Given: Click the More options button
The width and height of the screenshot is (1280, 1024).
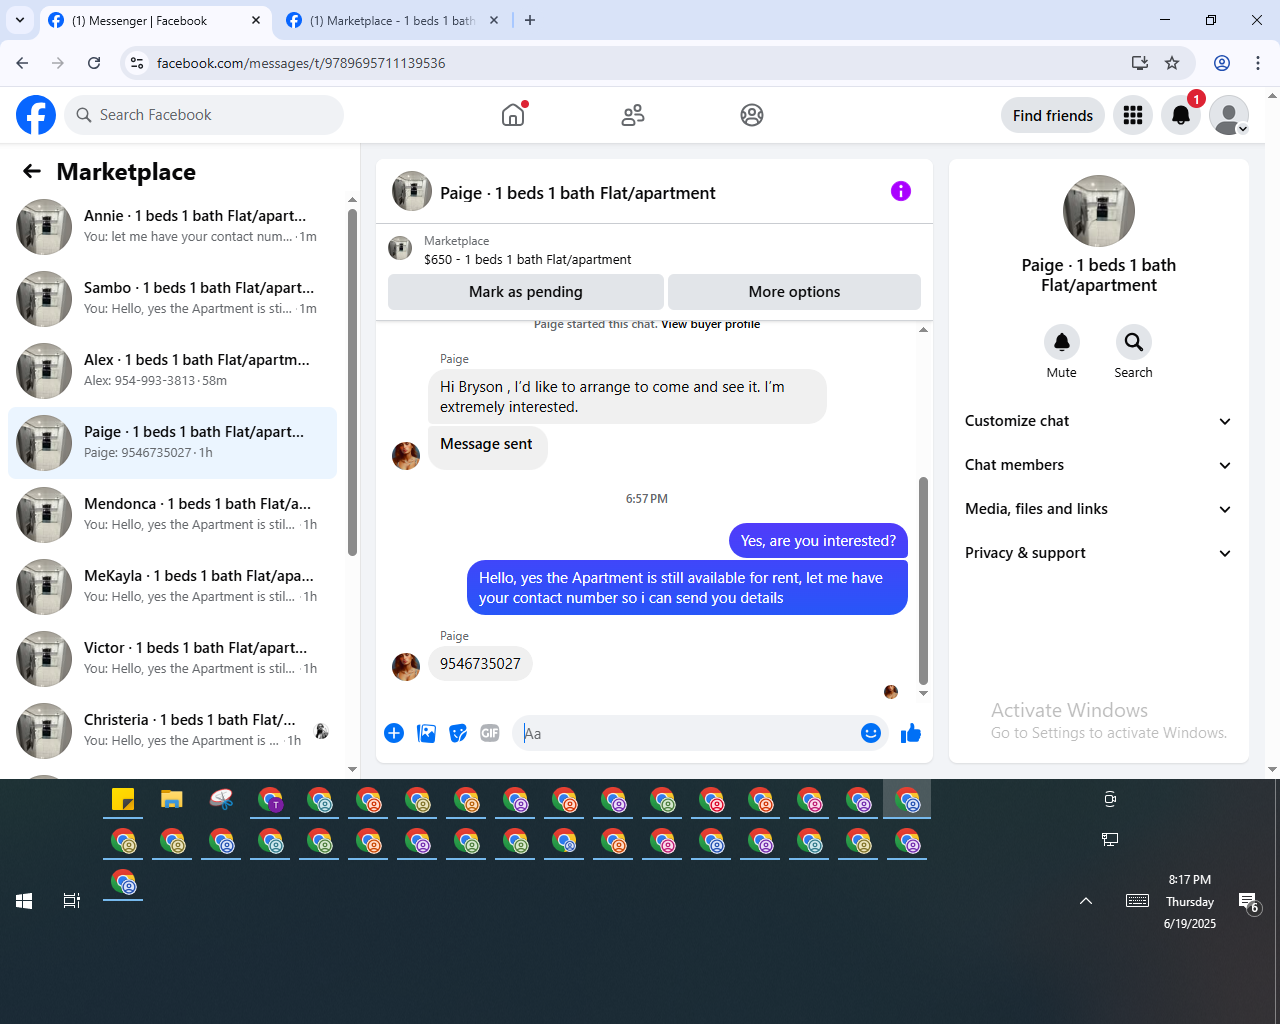Looking at the screenshot, I should tap(794, 292).
